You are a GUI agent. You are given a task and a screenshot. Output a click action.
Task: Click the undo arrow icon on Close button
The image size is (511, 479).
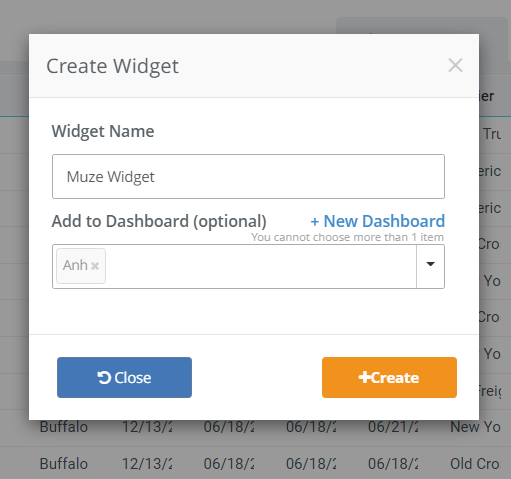point(104,378)
